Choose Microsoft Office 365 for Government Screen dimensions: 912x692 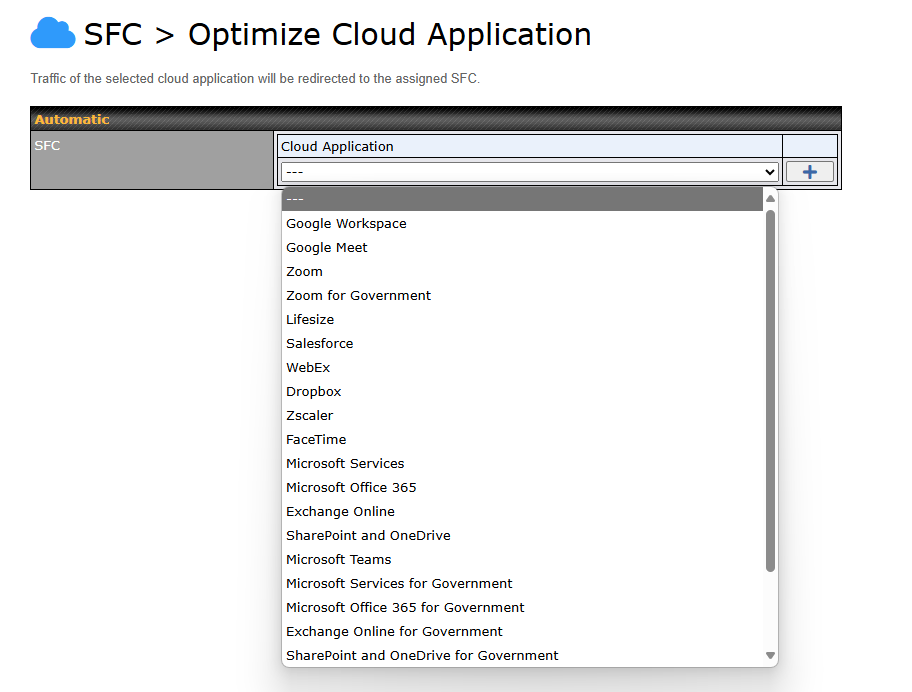point(522,608)
